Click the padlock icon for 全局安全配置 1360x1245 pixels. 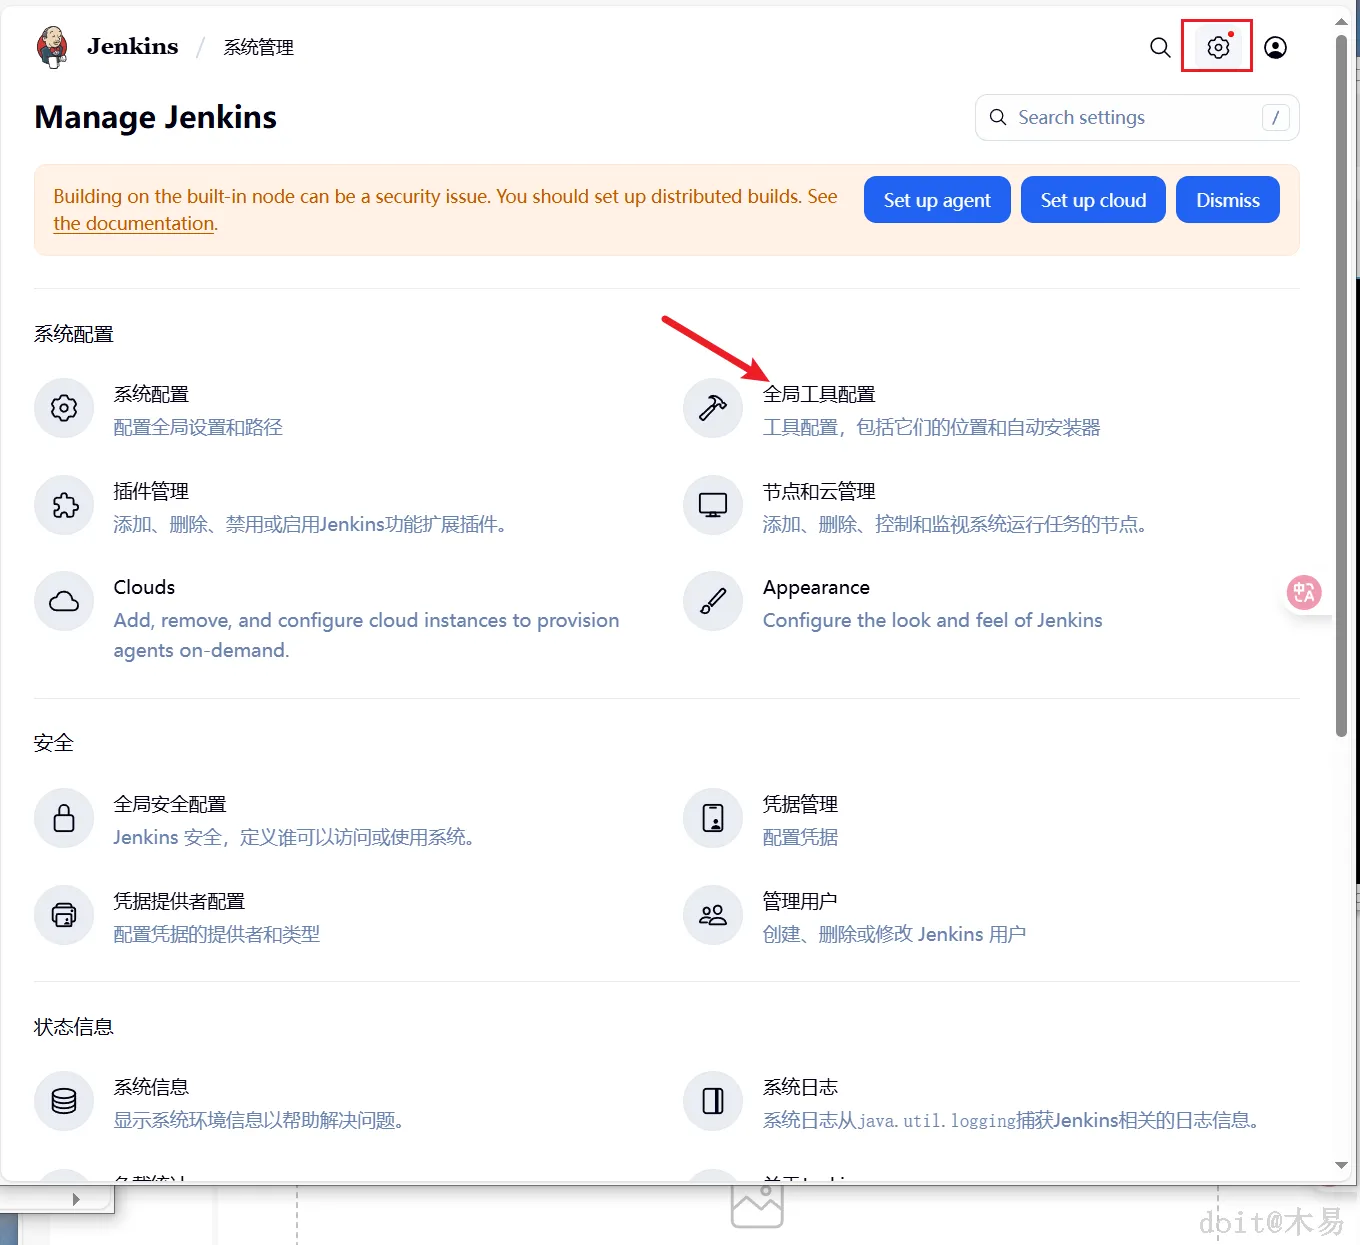(64, 818)
